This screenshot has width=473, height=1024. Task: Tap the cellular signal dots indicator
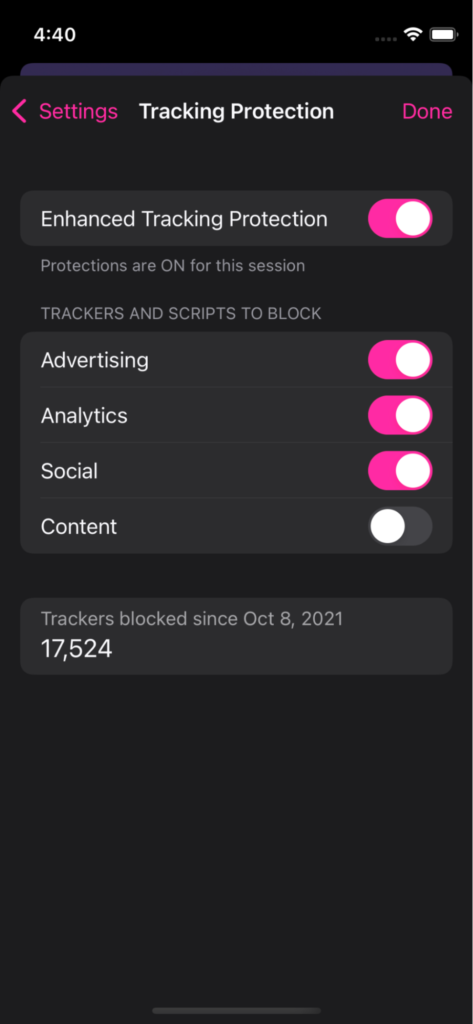pos(386,39)
